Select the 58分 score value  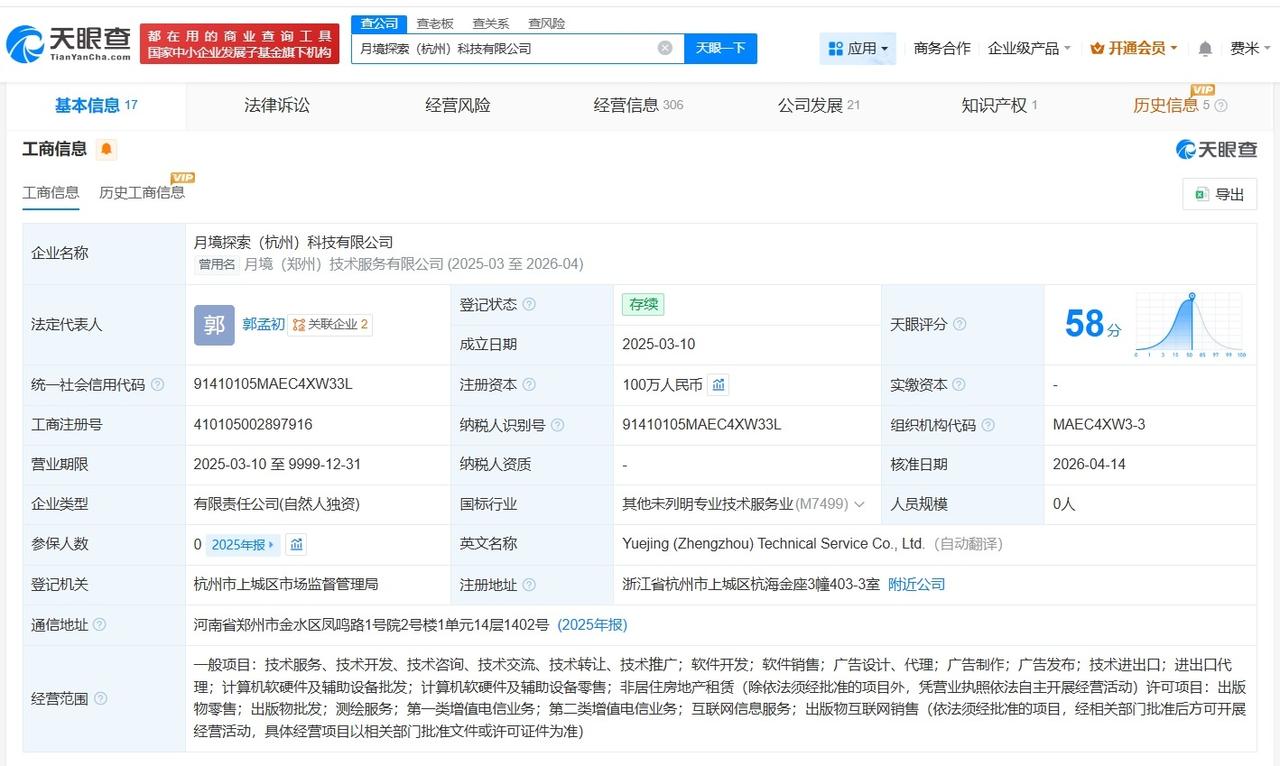pyautogui.click(x=1092, y=324)
